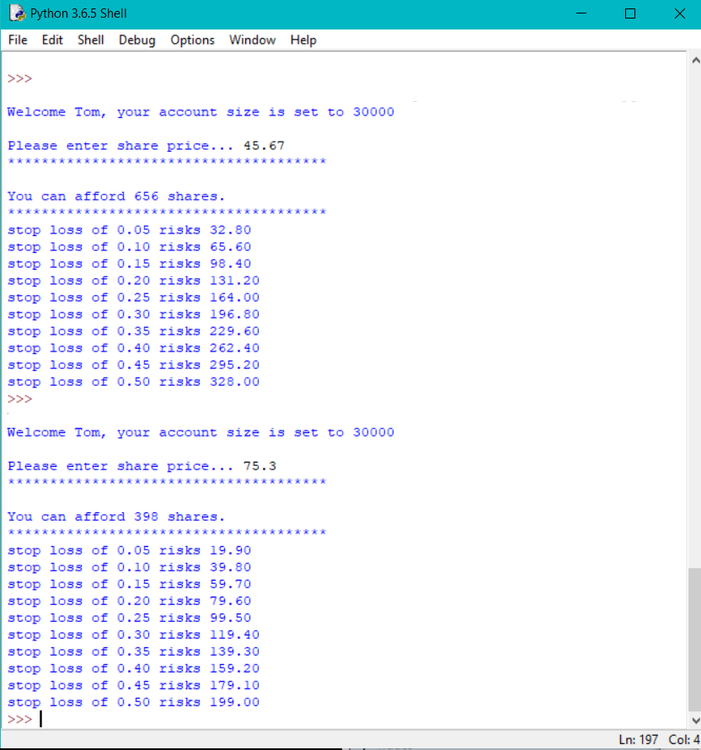Place cursor at the last >>> prompt

pos(41,719)
